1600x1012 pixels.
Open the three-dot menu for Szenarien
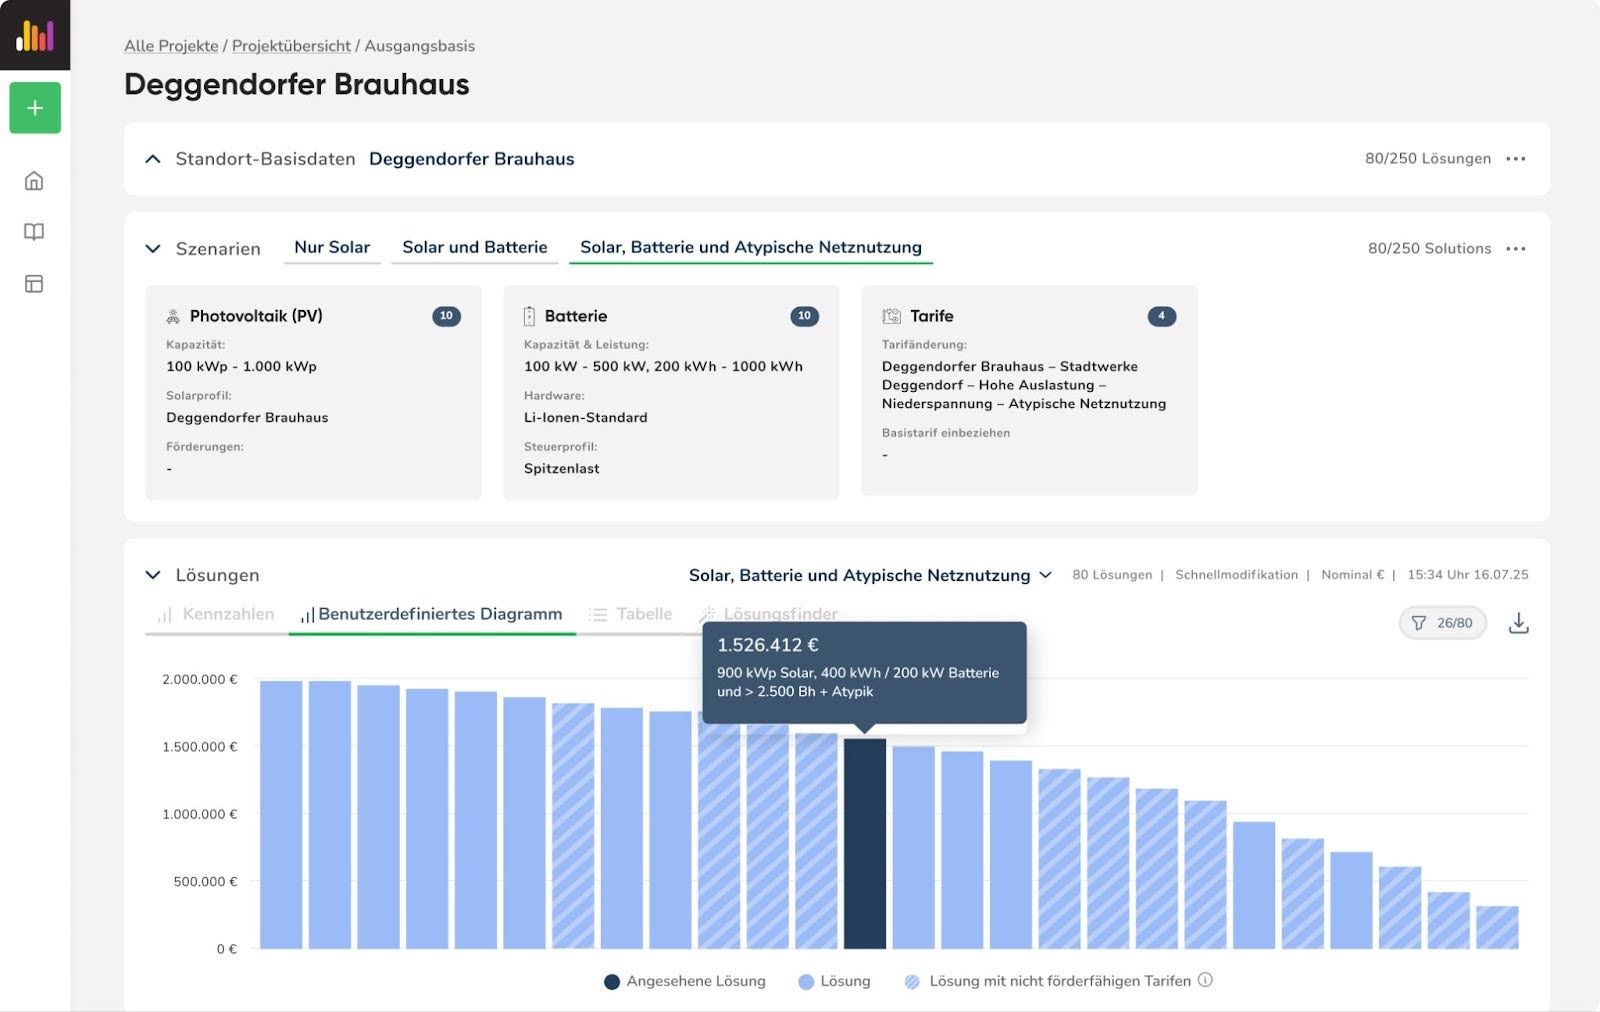click(x=1516, y=249)
